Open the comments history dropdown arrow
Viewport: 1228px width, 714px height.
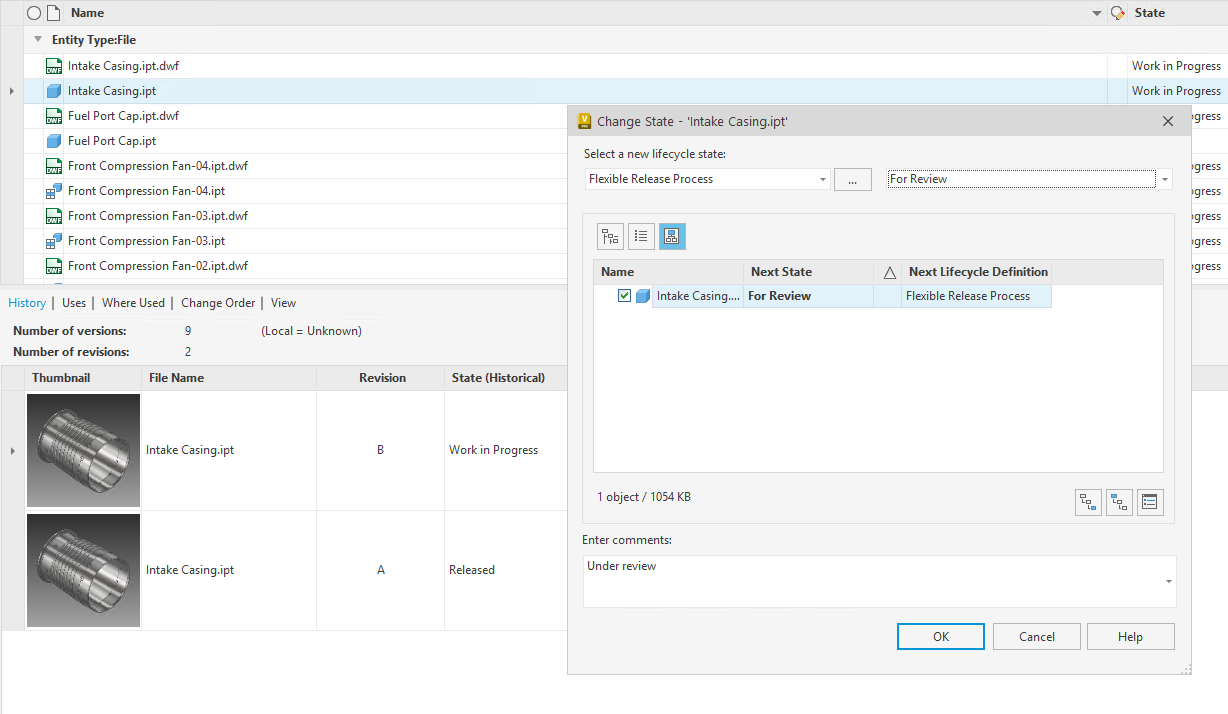1166,580
